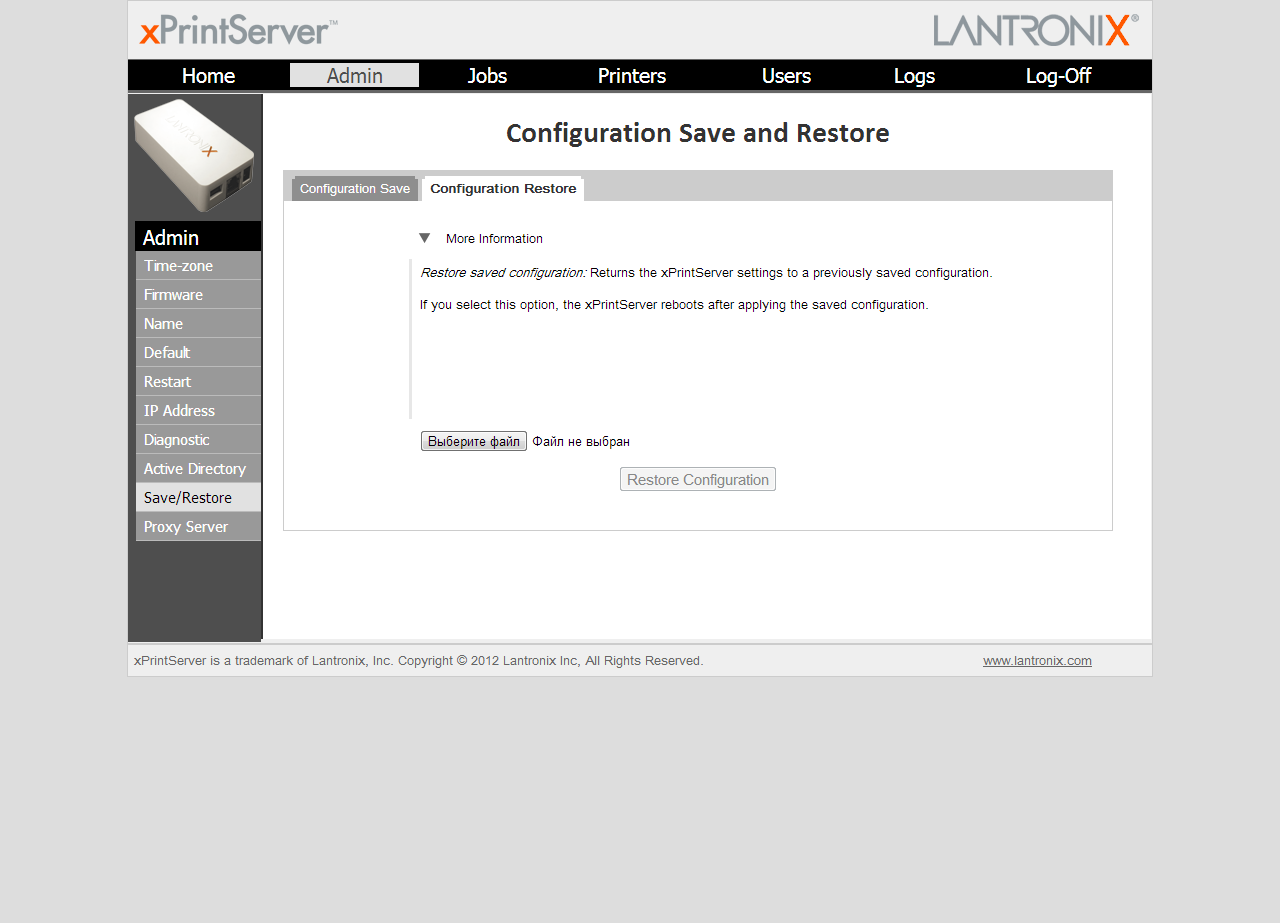The height and width of the screenshot is (923, 1280).
Task: Click the Выберите файл file chooser button
Action: tap(474, 441)
